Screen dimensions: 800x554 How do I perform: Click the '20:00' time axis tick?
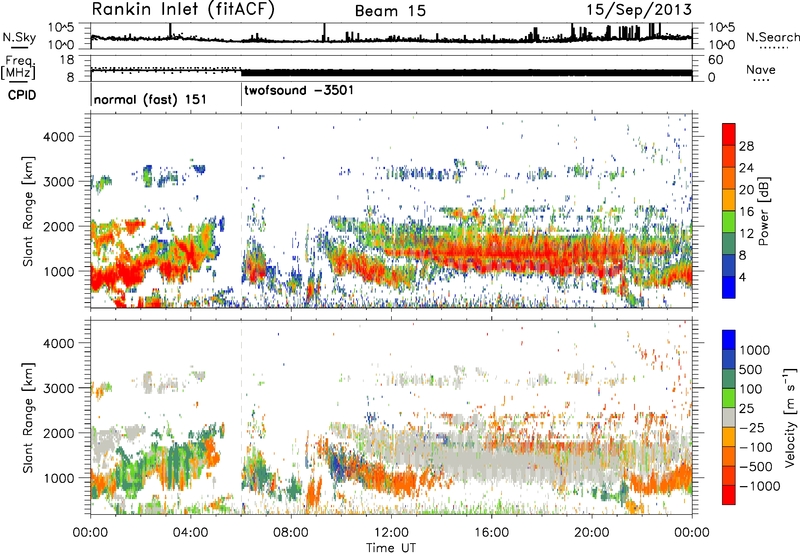[591, 533]
